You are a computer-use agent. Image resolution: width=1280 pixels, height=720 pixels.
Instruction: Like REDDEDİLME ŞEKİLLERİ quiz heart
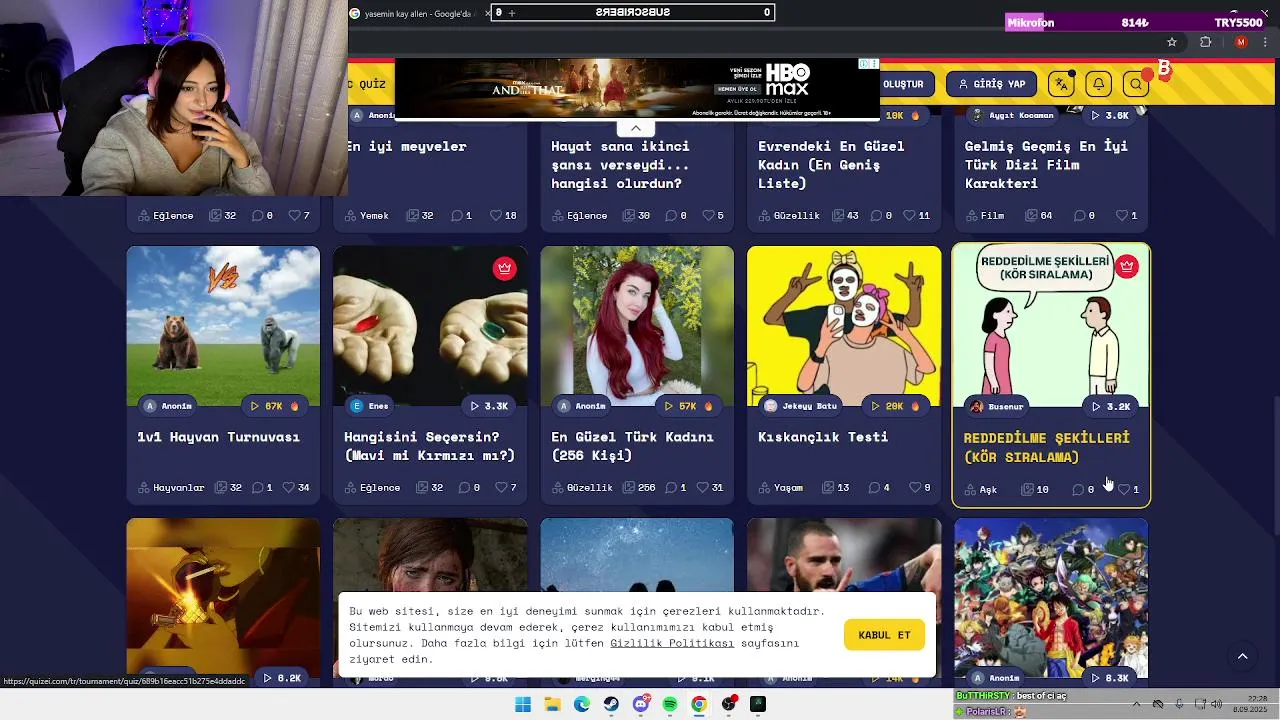point(1124,489)
